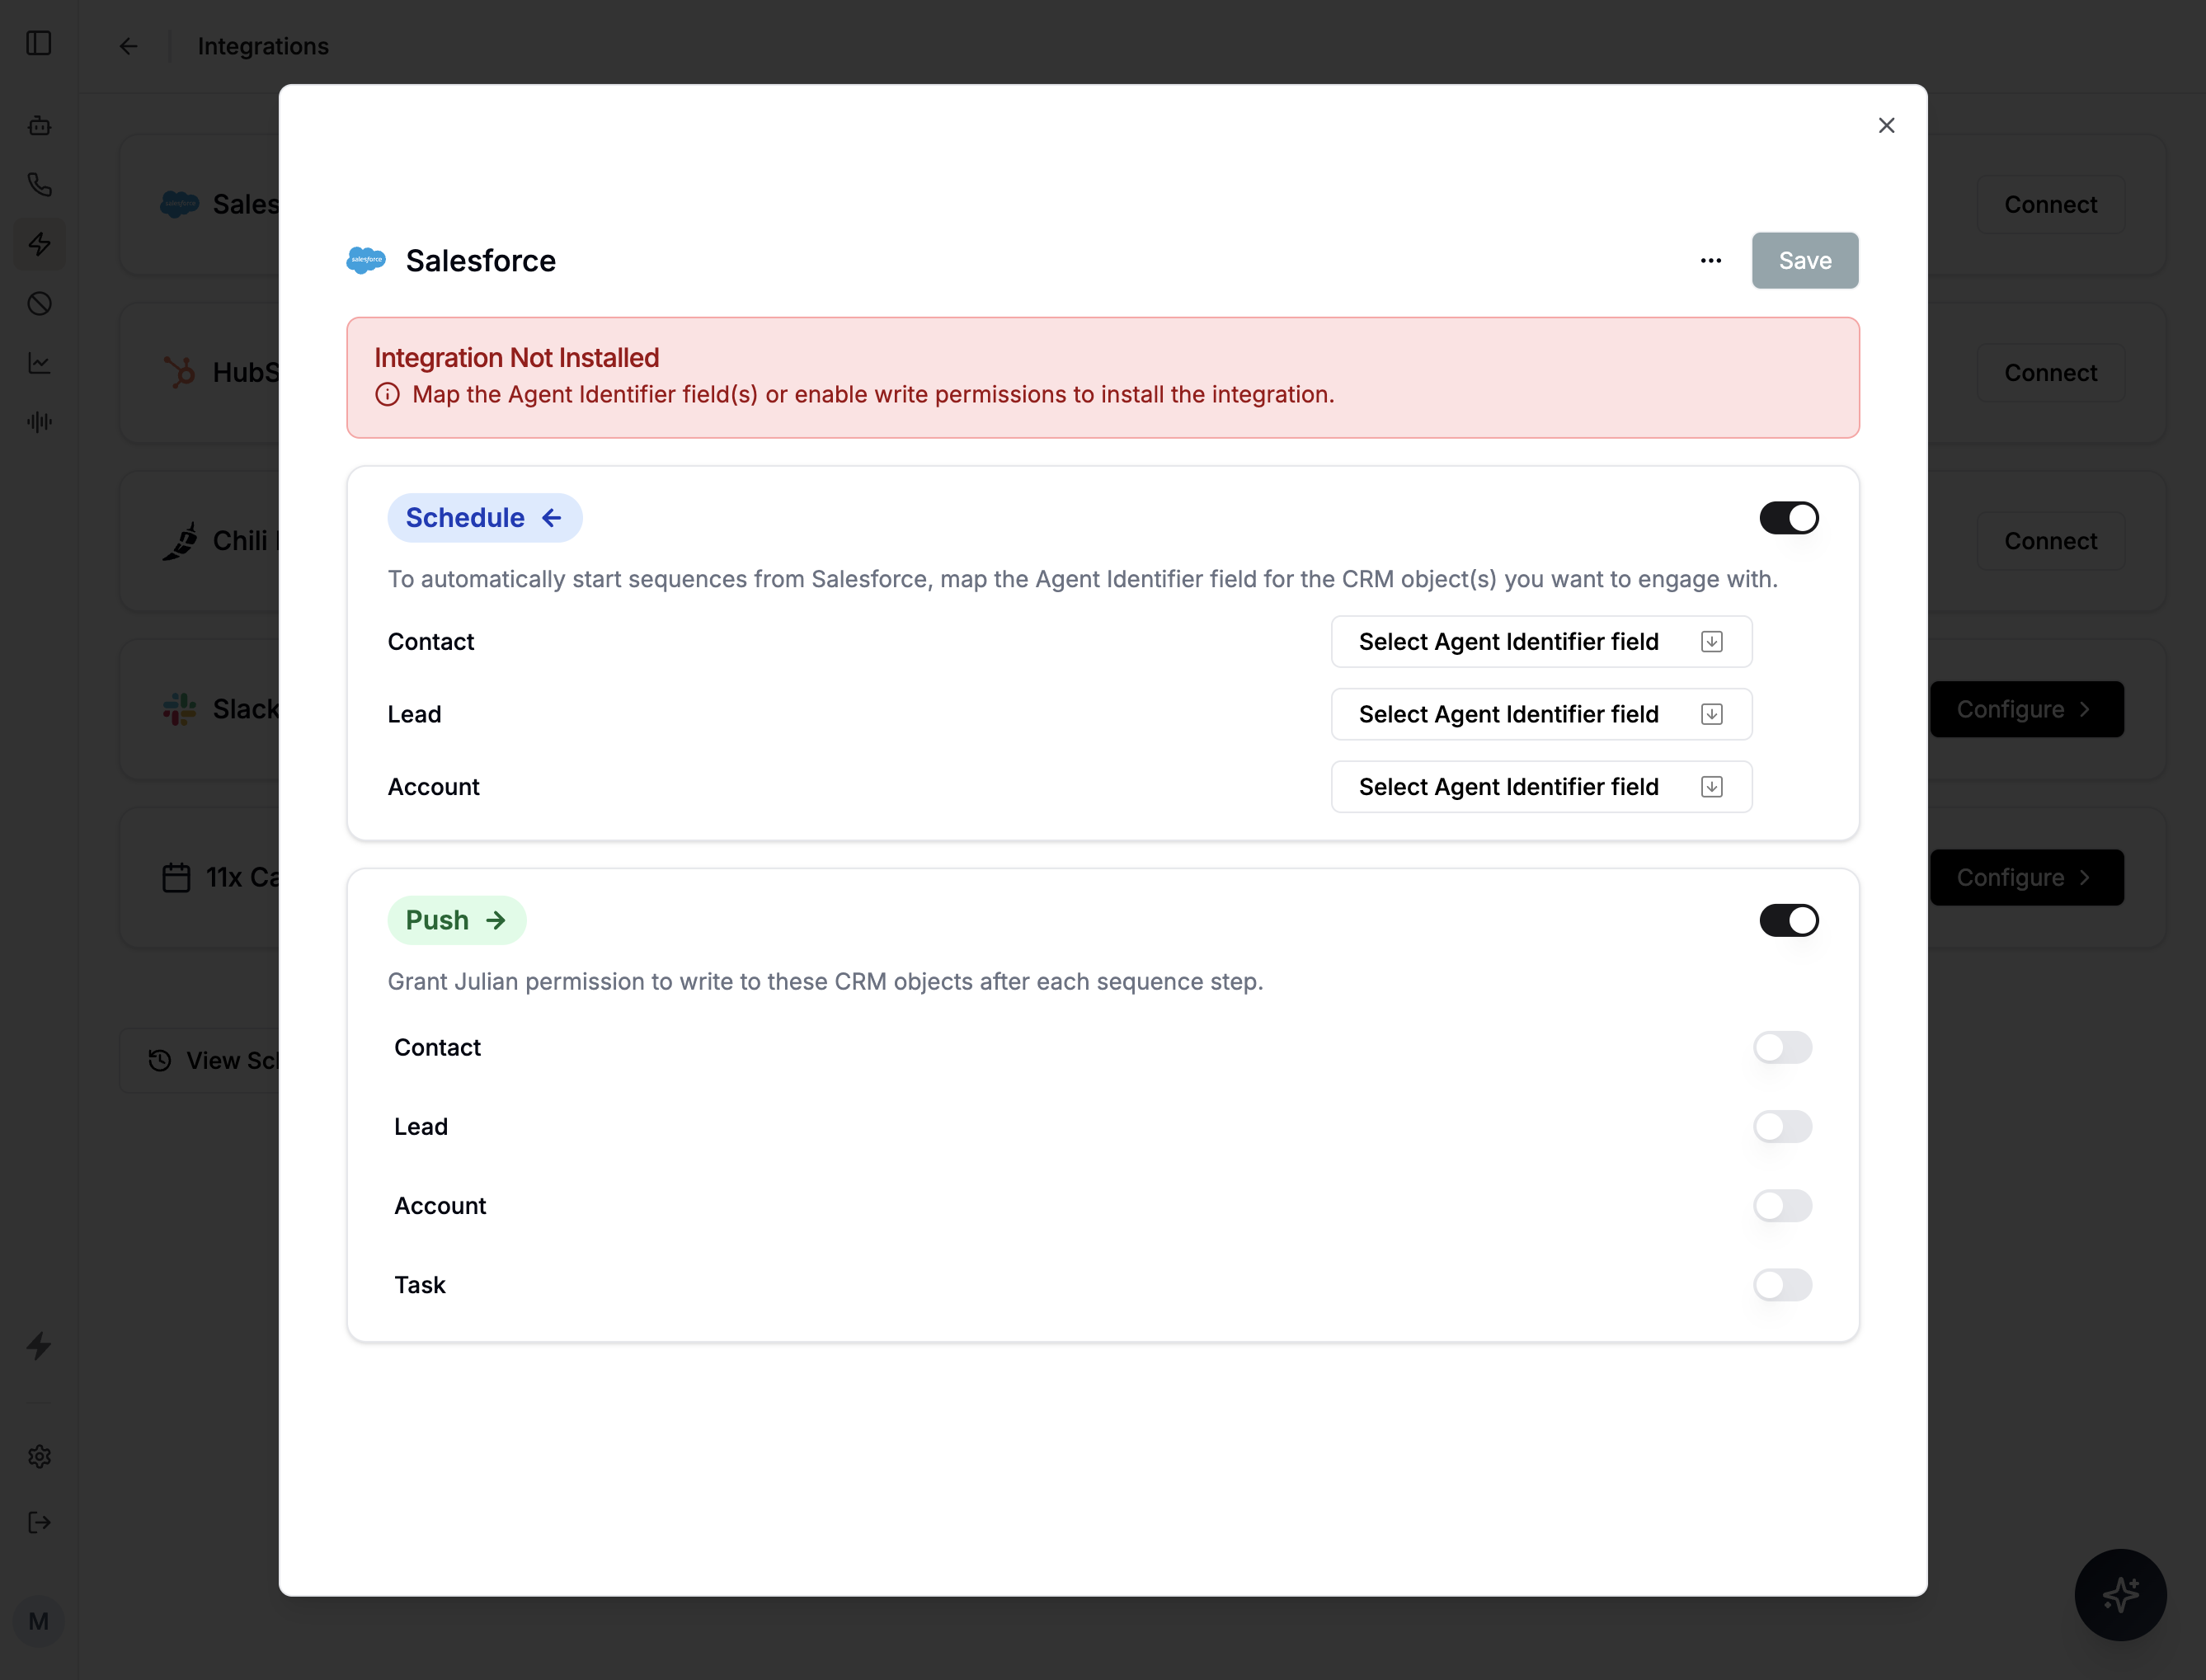
Task: Enable Push write permission for Account
Action: tap(1782, 1206)
